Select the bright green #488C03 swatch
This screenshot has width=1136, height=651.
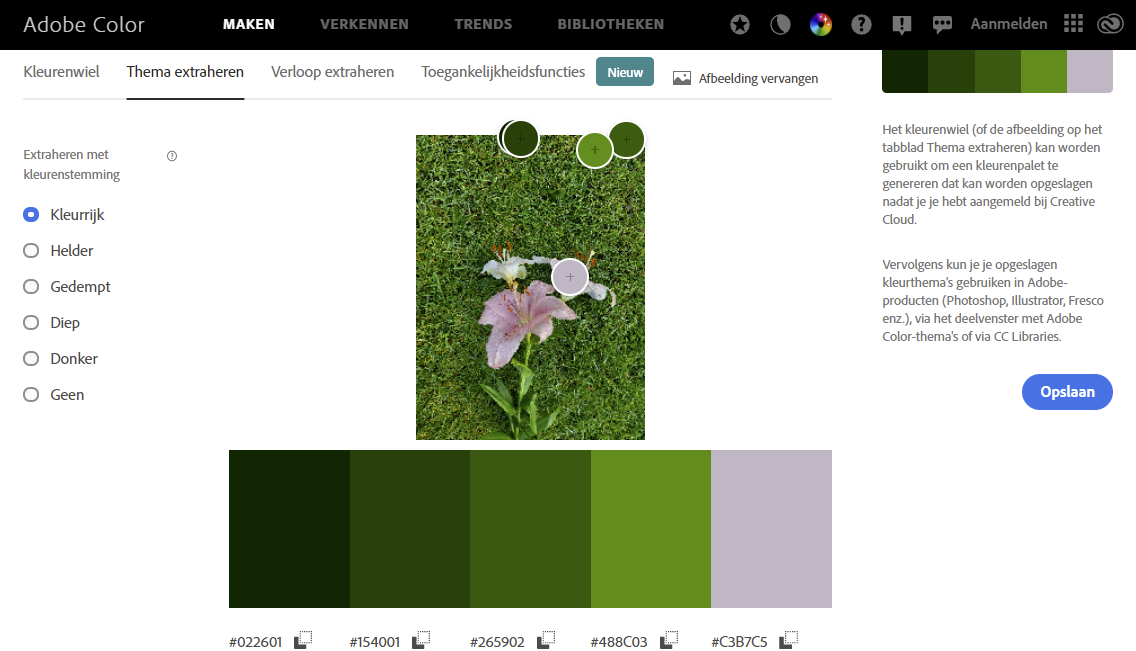tap(651, 529)
